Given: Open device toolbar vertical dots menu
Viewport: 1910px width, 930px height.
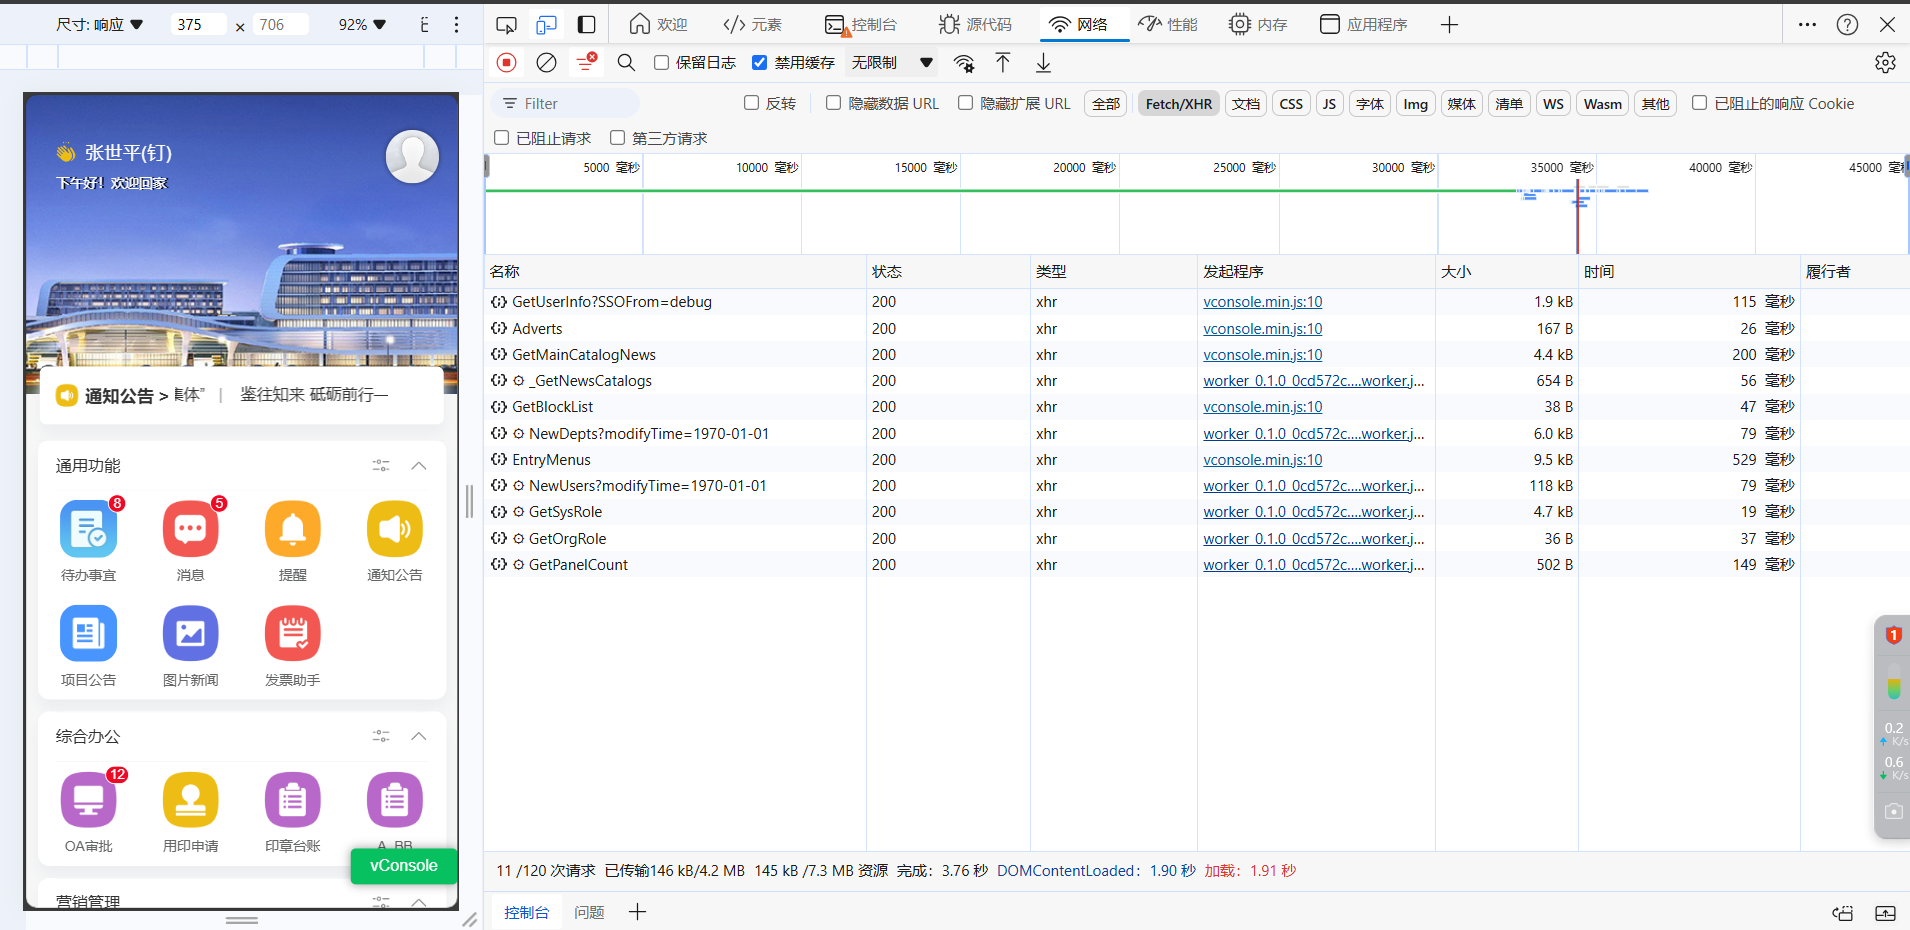Looking at the screenshot, I should tap(456, 24).
